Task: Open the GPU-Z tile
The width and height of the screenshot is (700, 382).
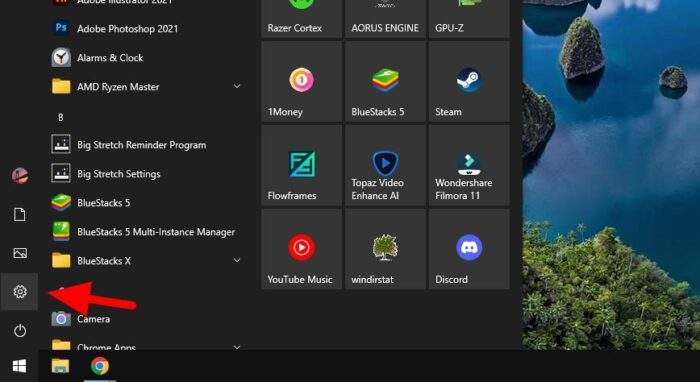Action: tap(469, 19)
